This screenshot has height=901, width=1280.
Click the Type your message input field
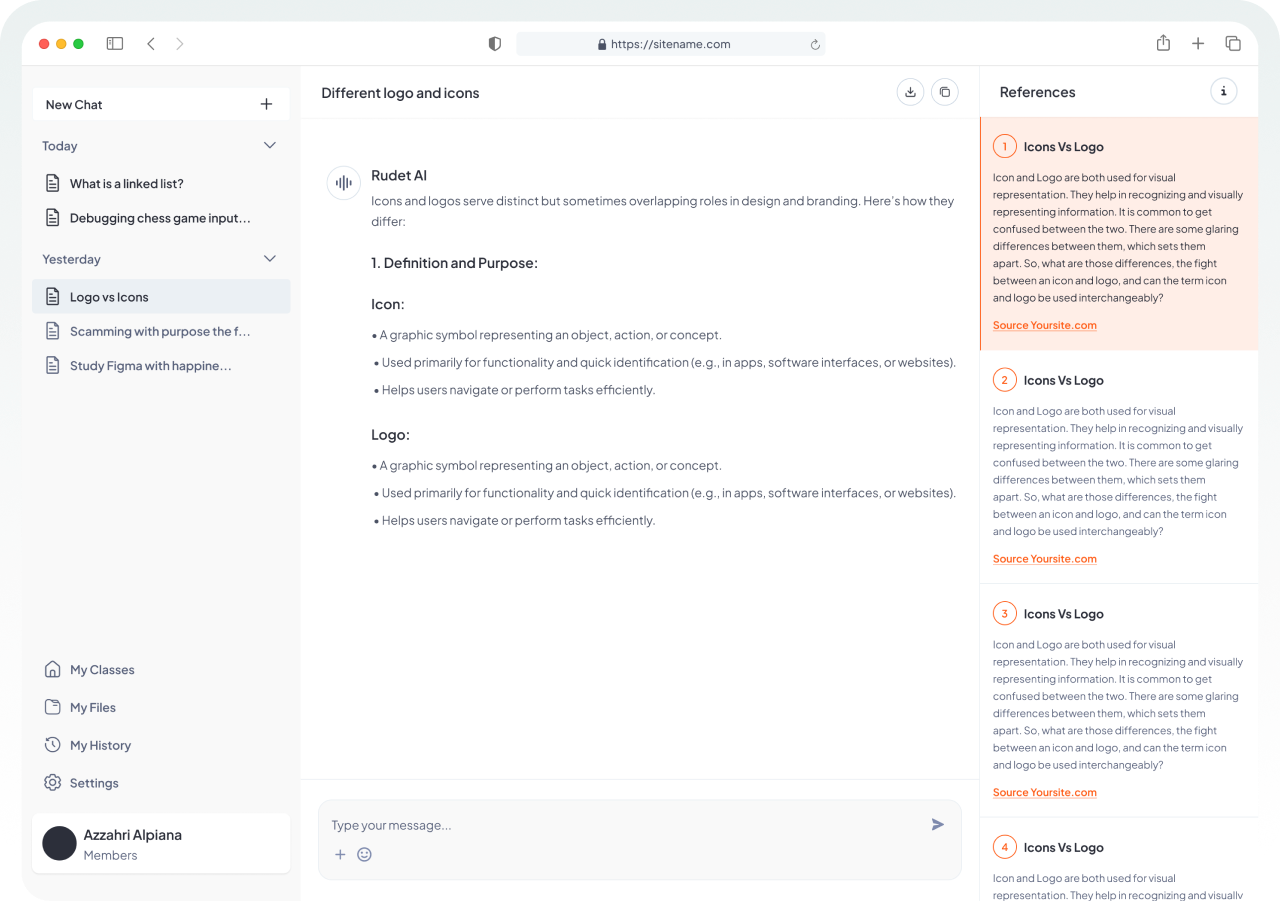pyautogui.click(x=620, y=825)
